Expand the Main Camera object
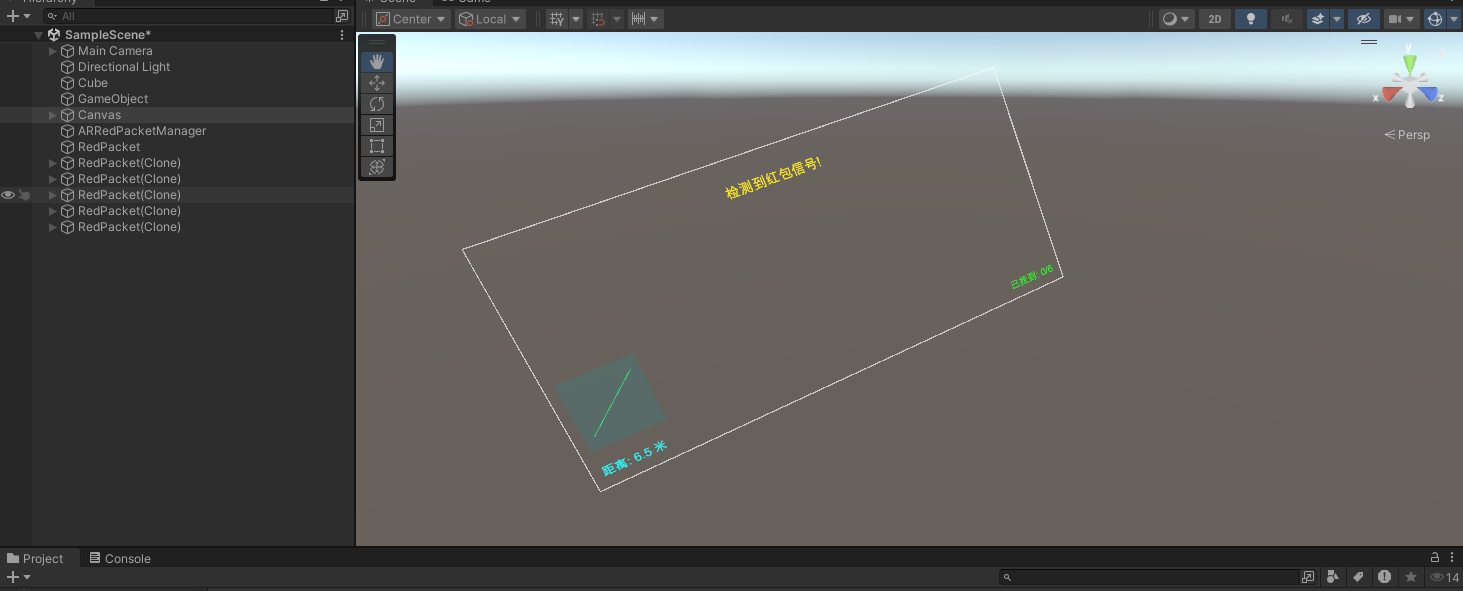Screen dimensions: 1463x591 tap(53, 51)
